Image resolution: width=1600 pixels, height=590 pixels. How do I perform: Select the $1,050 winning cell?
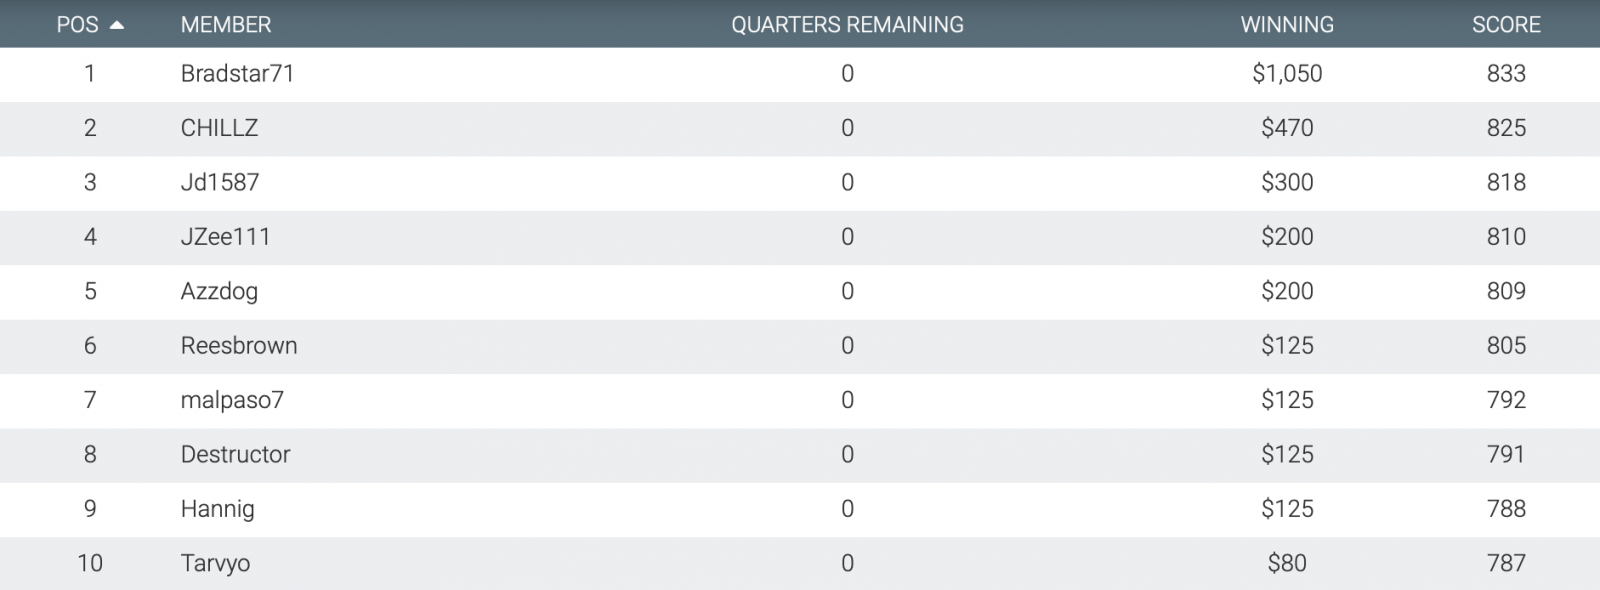(1287, 74)
